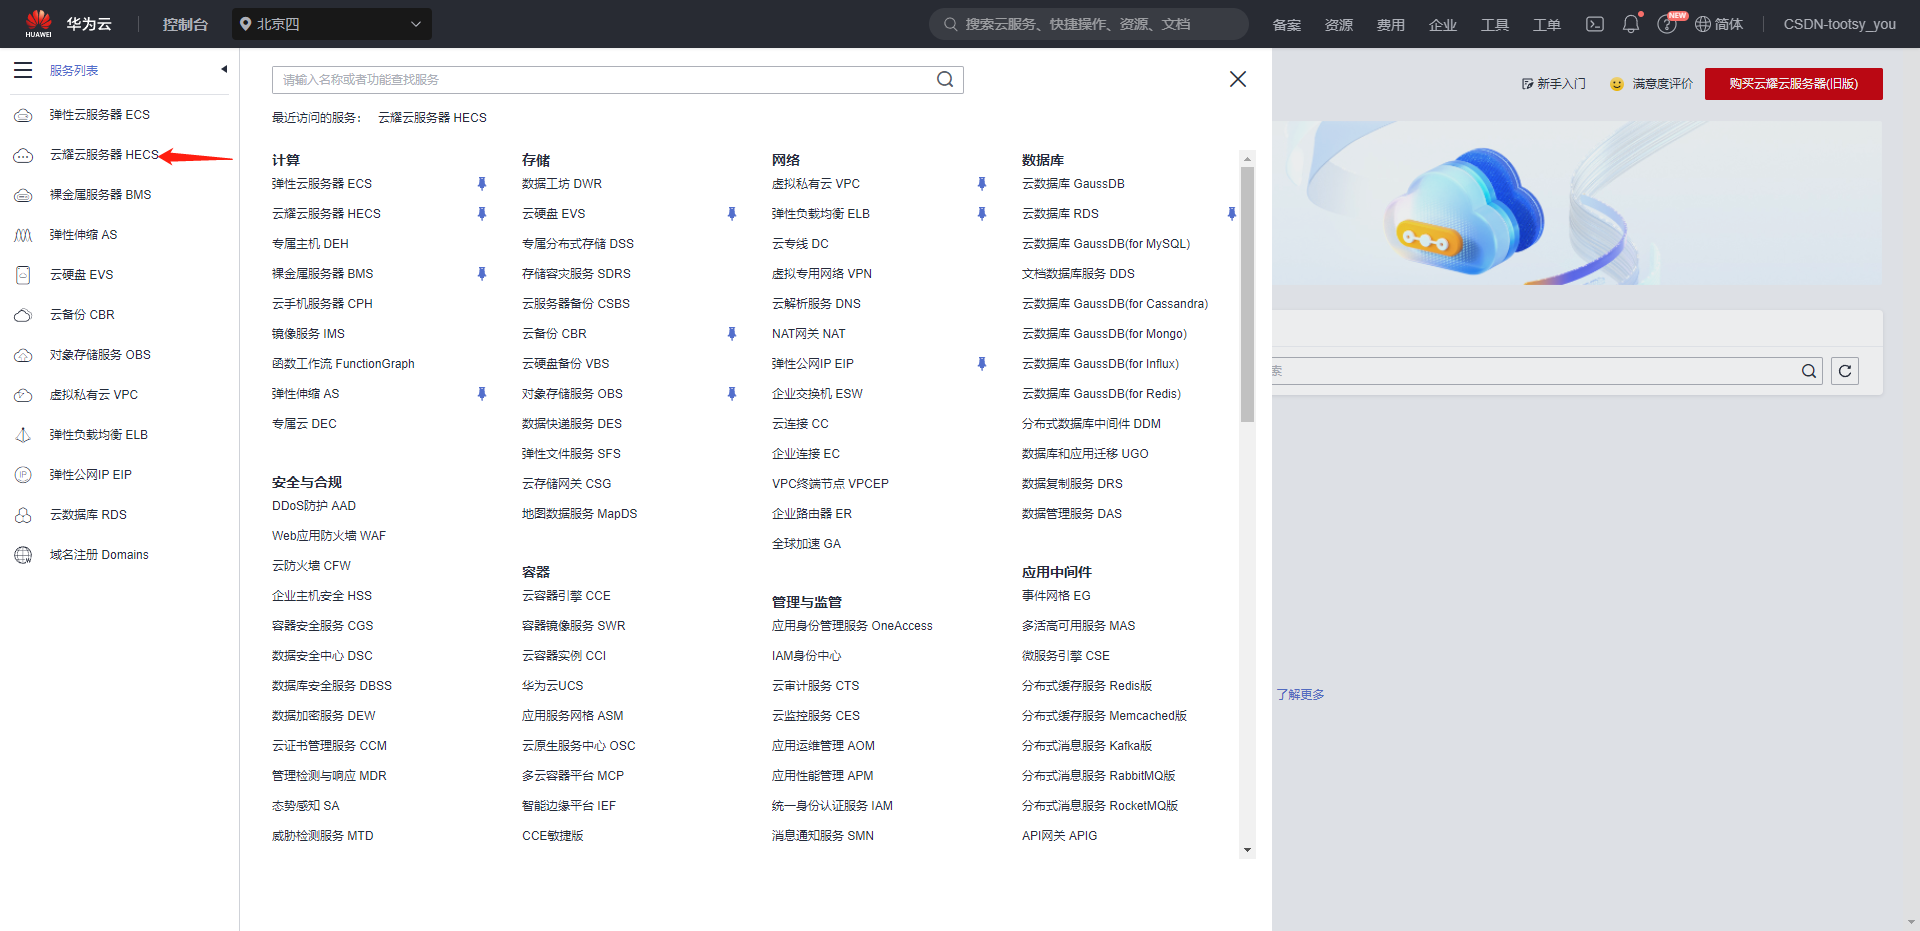The height and width of the screenshot is (931, 1920).
Task: Go to 控制台 console home
Action: click(185, 24)
